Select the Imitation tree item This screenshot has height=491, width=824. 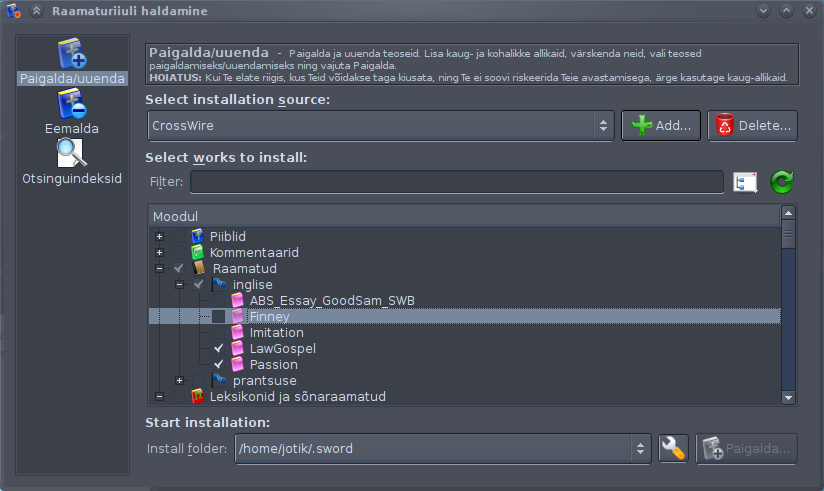[276, 333]
